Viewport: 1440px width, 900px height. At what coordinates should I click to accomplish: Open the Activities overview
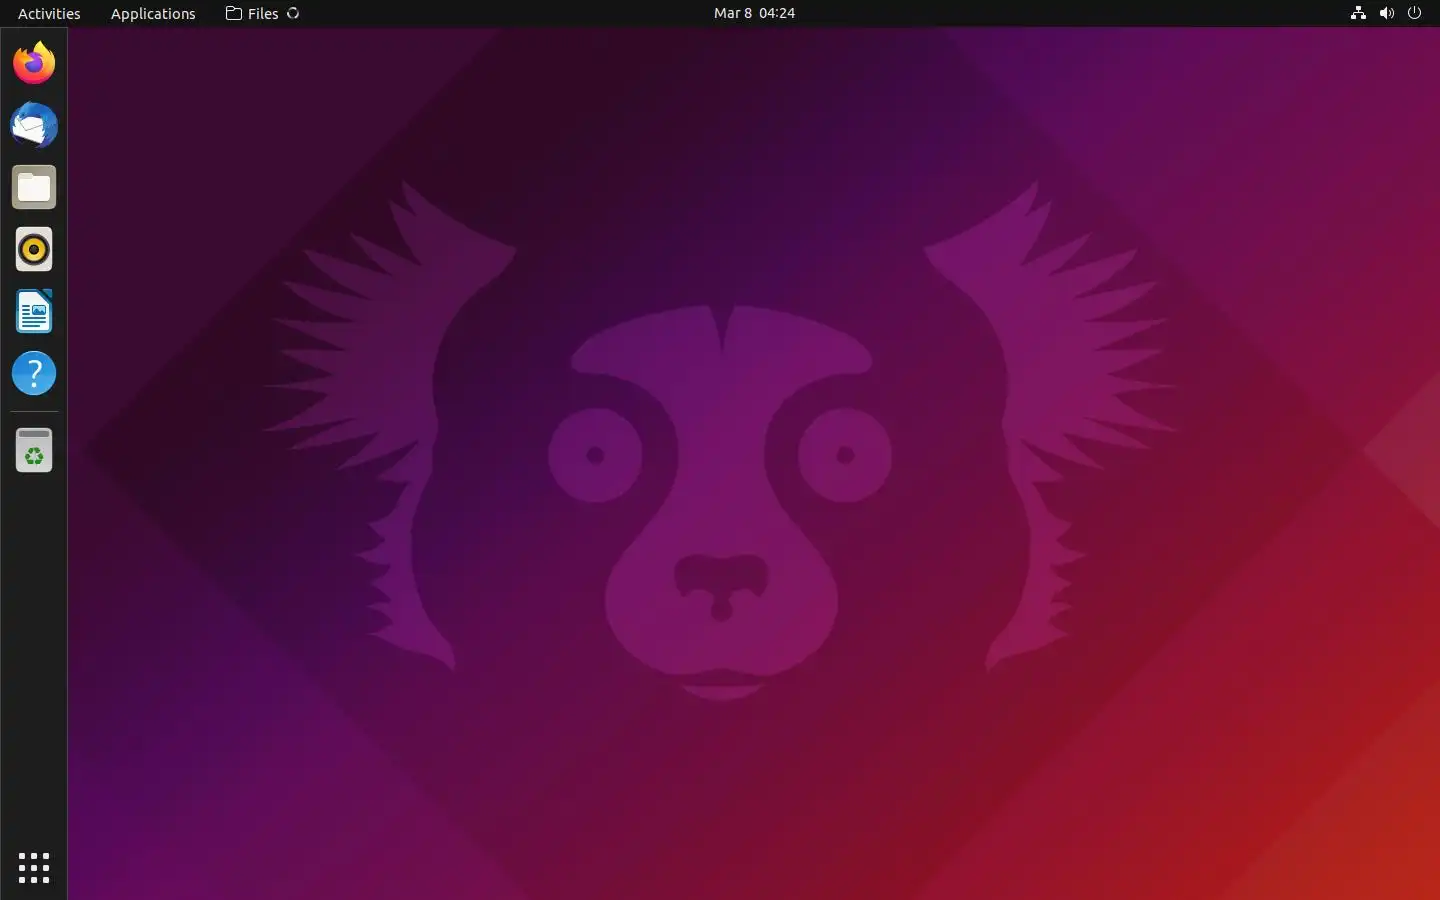49,13
